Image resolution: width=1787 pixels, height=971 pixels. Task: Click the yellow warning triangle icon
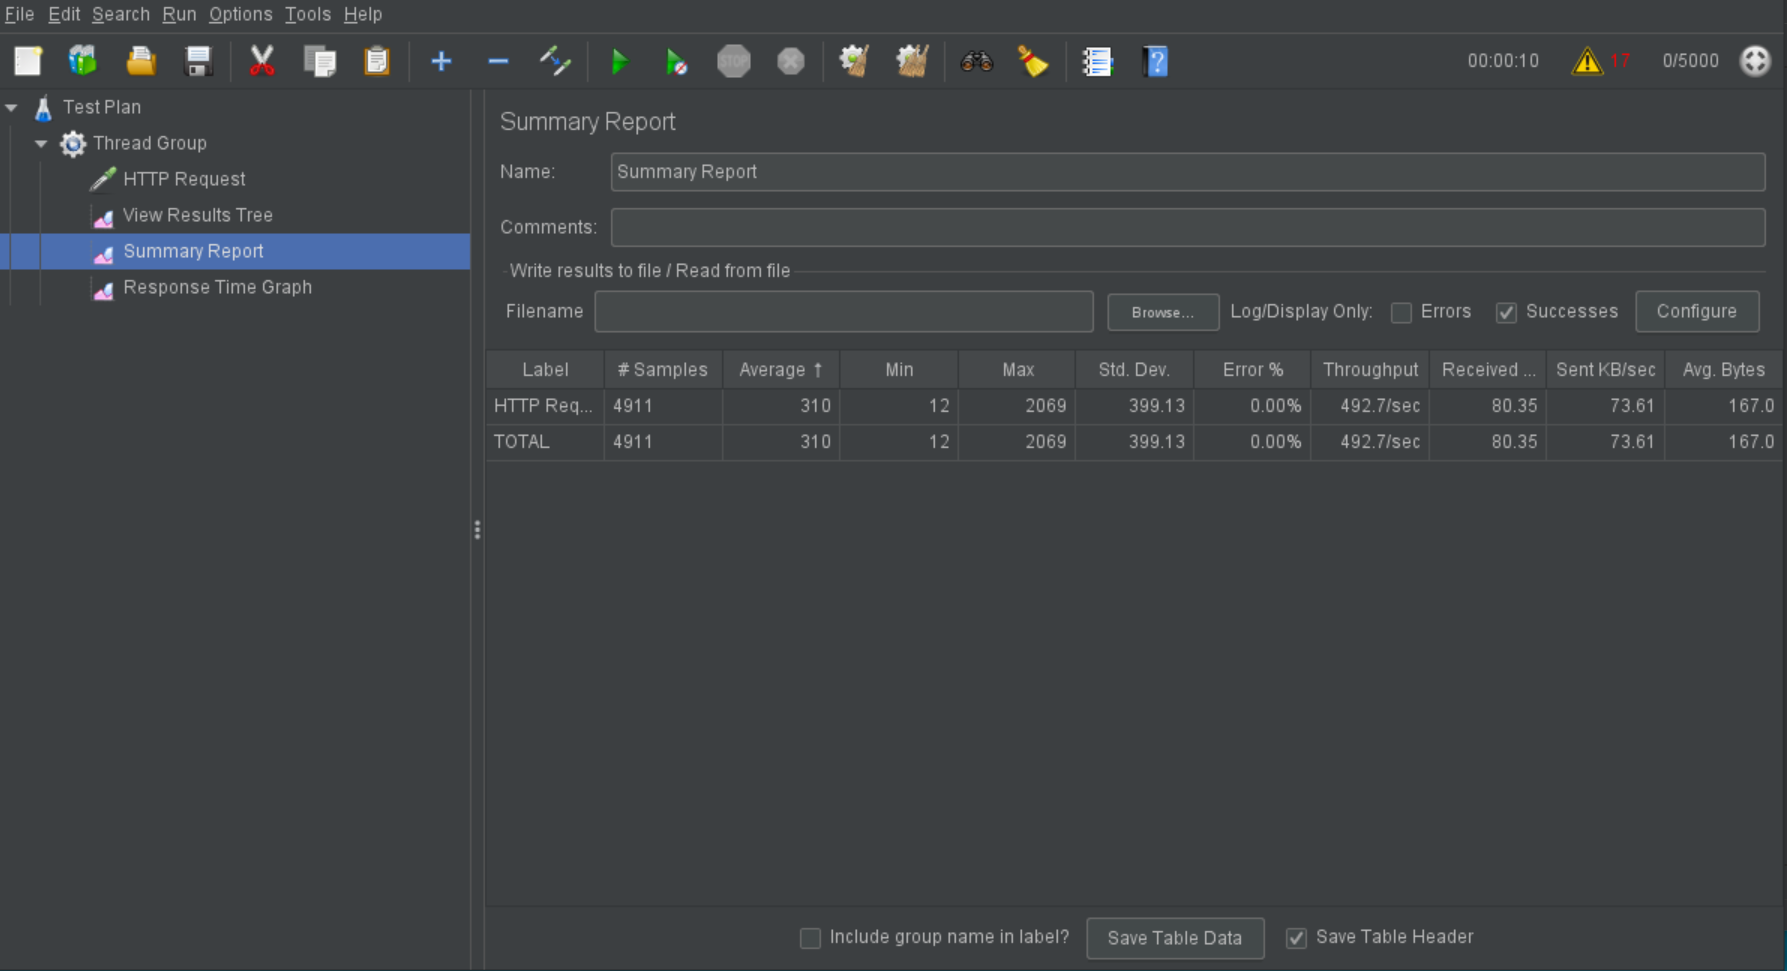(1587, 61)
